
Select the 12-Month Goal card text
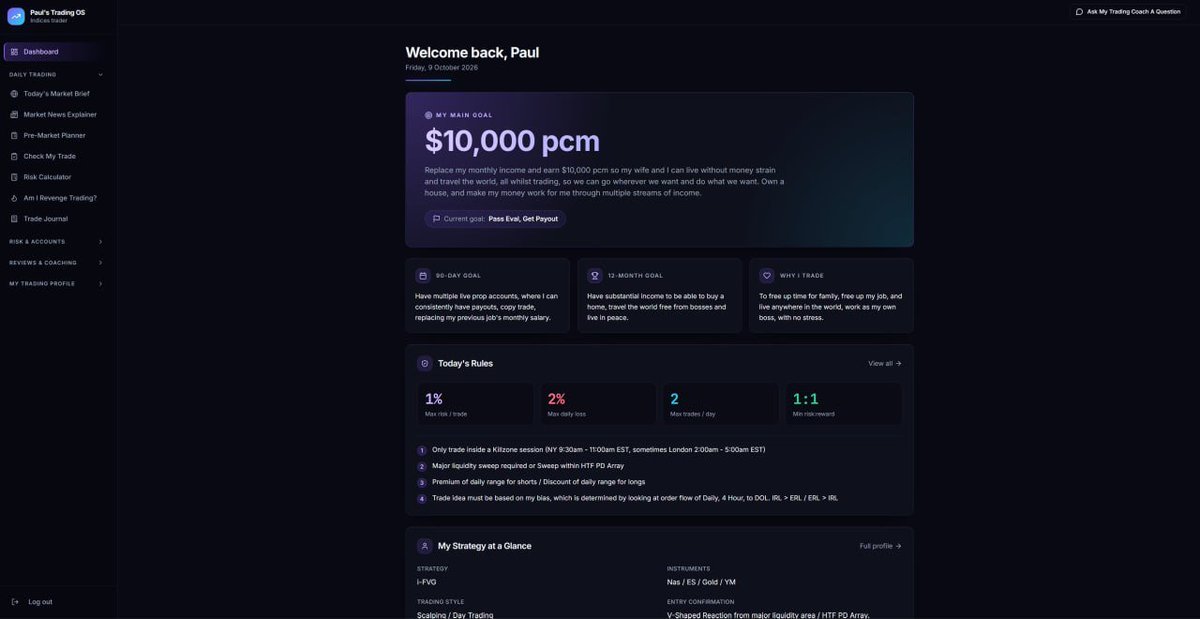click(657, 307)
